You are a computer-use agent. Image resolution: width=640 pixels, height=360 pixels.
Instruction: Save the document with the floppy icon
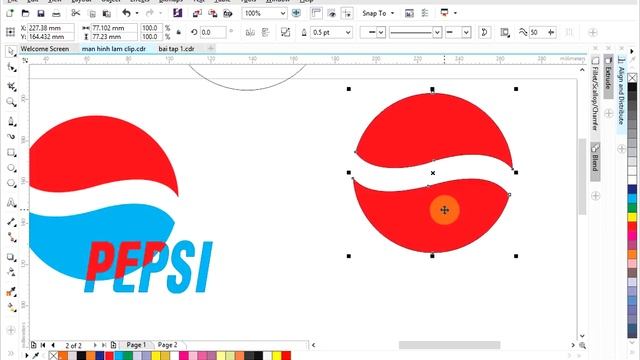[x=41, y=13]
